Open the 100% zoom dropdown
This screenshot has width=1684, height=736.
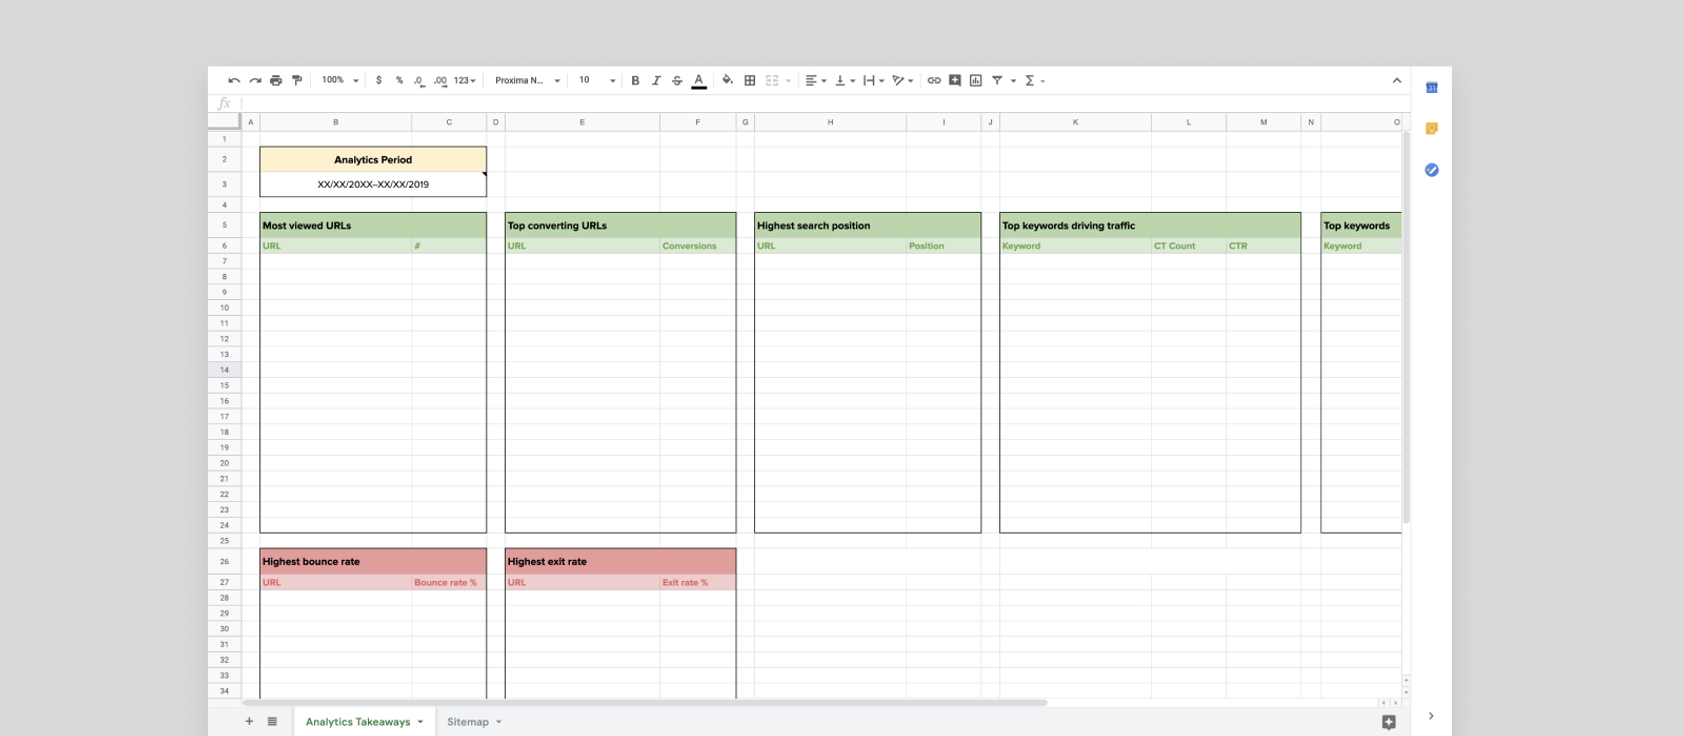pos(340,81)
